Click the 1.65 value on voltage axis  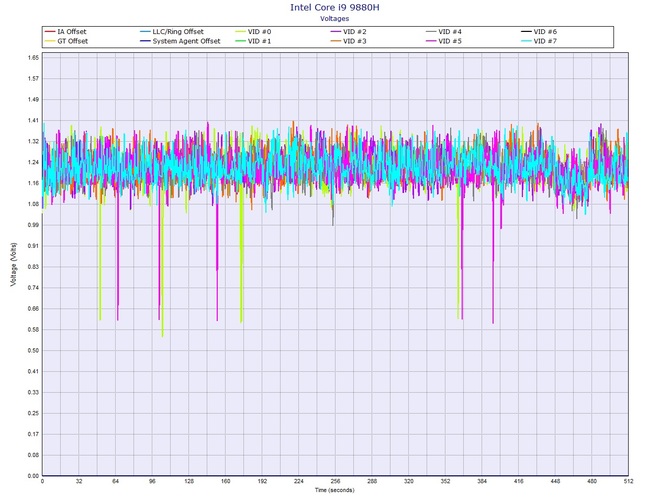pyautogui.click(x=33, y=58)
